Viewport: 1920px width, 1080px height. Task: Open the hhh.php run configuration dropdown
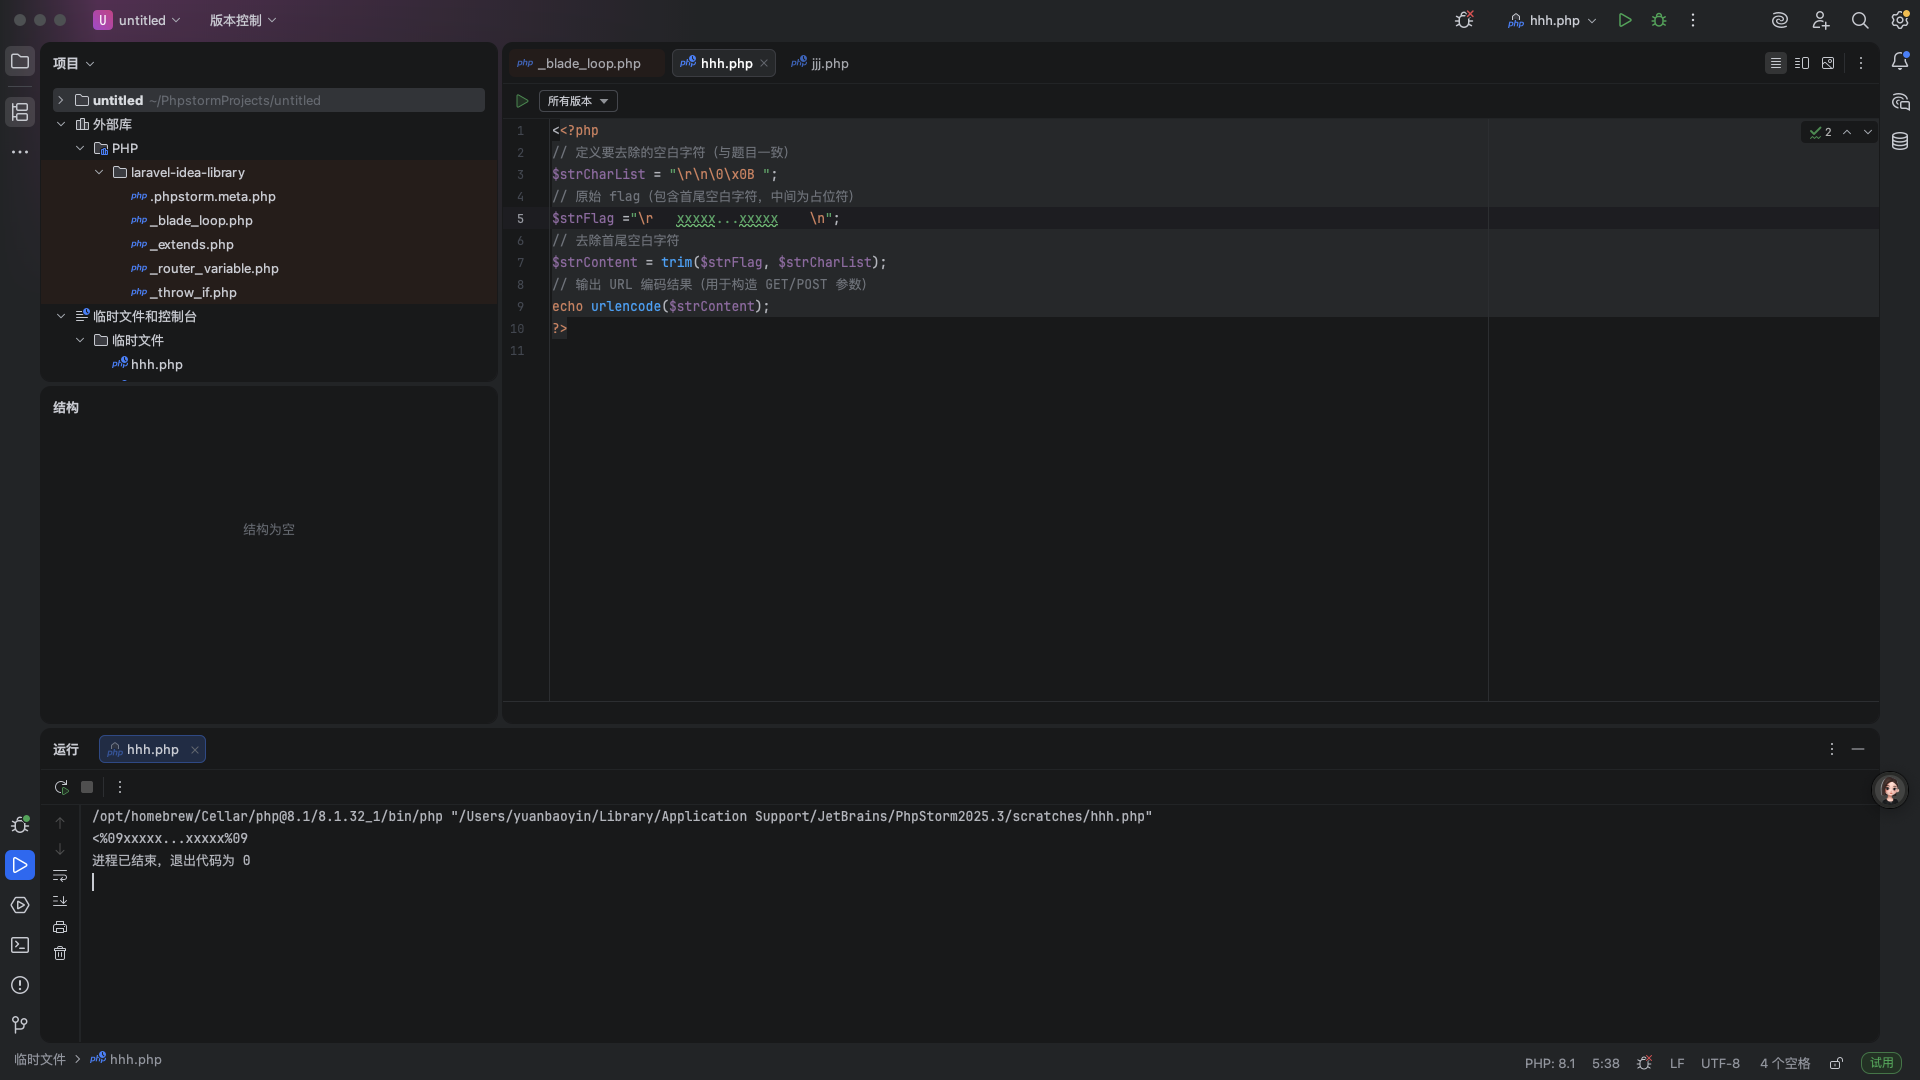[1552, 20]
